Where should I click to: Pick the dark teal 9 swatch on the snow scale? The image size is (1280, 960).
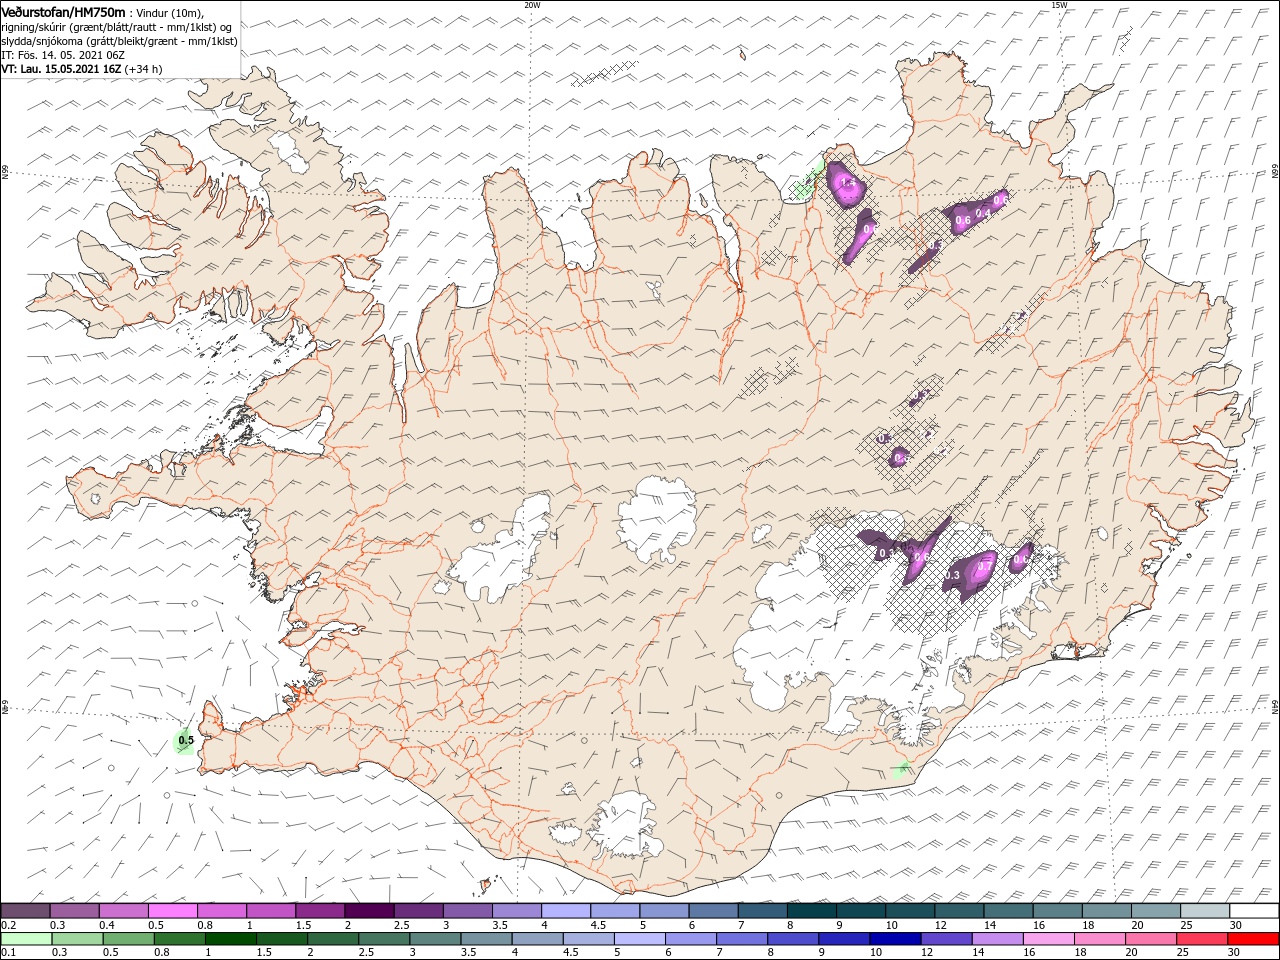point(860,911)
